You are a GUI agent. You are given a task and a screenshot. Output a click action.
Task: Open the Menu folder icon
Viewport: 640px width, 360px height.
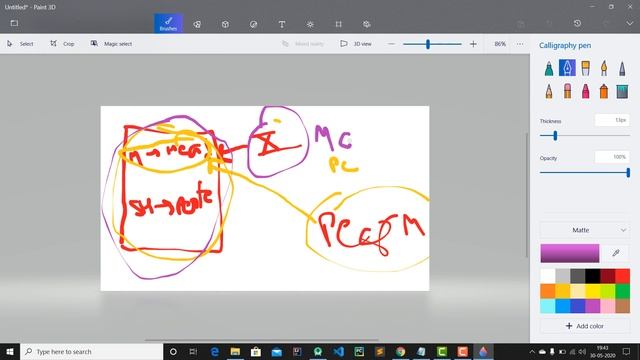[x=14, y=23]
